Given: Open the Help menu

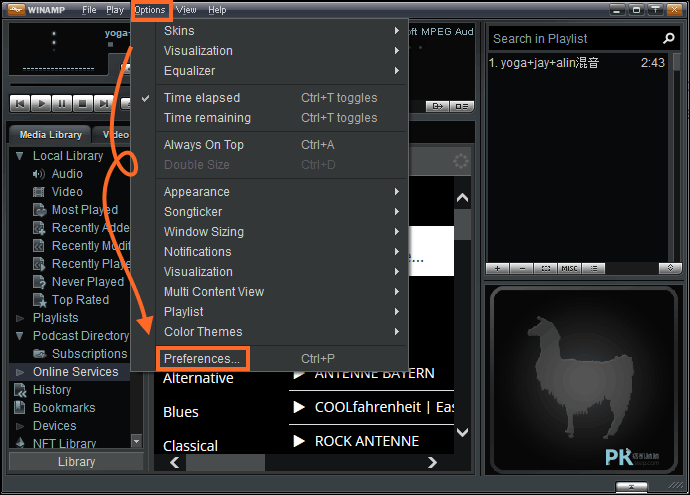Looking at the screenshot, I should (217, 10).
